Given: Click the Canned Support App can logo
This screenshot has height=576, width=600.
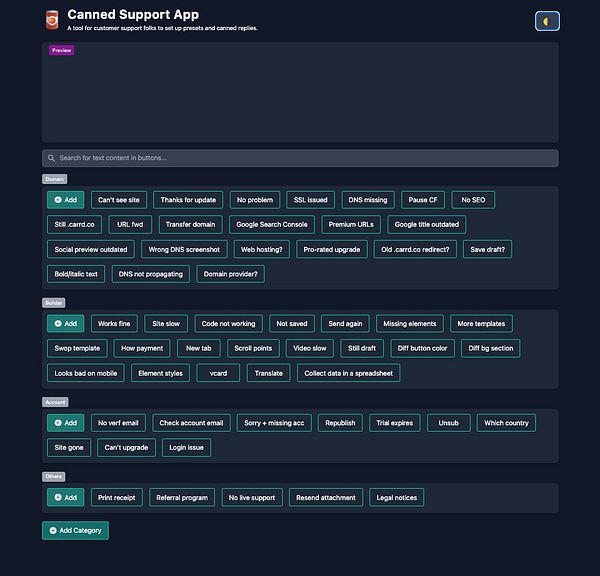Looking at the screenshot, I should [52, 20].
